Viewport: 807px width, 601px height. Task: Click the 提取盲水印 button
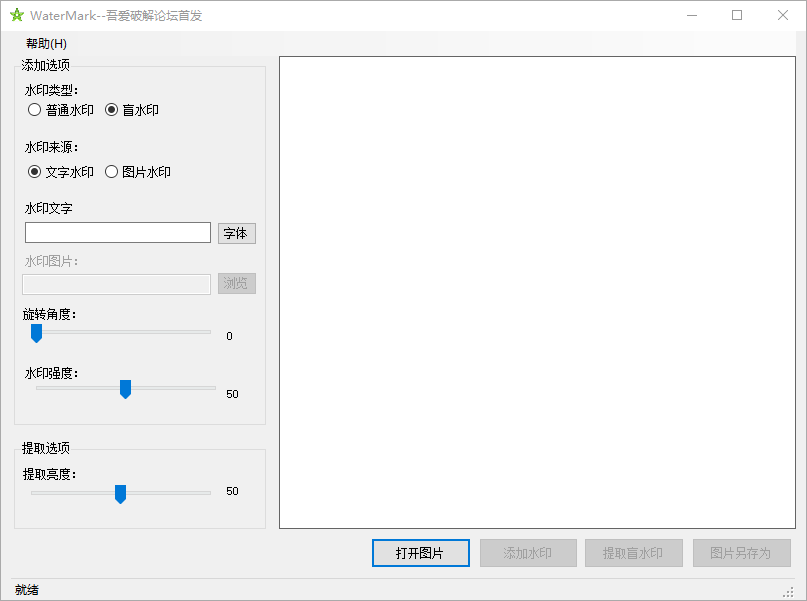click(x=634, y=553)
